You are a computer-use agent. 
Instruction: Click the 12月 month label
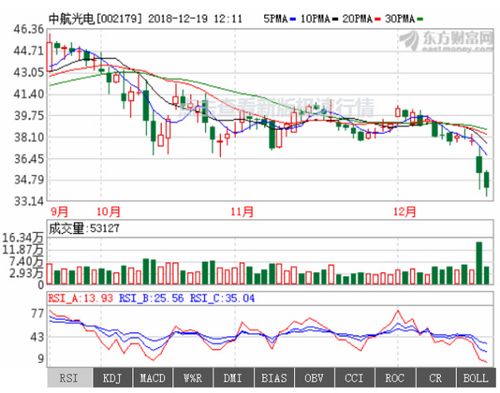click(405, 211)
